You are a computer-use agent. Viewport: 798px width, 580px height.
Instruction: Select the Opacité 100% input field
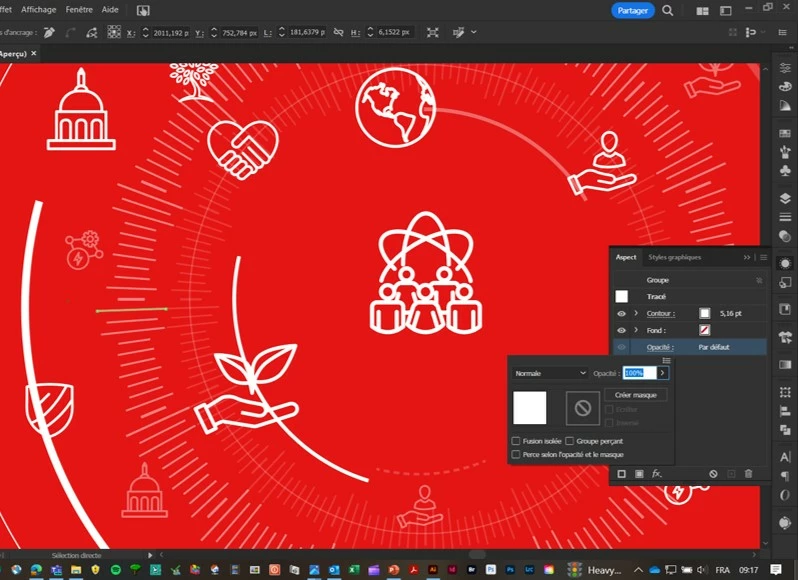pyautogui.click(x=639, y=373)
